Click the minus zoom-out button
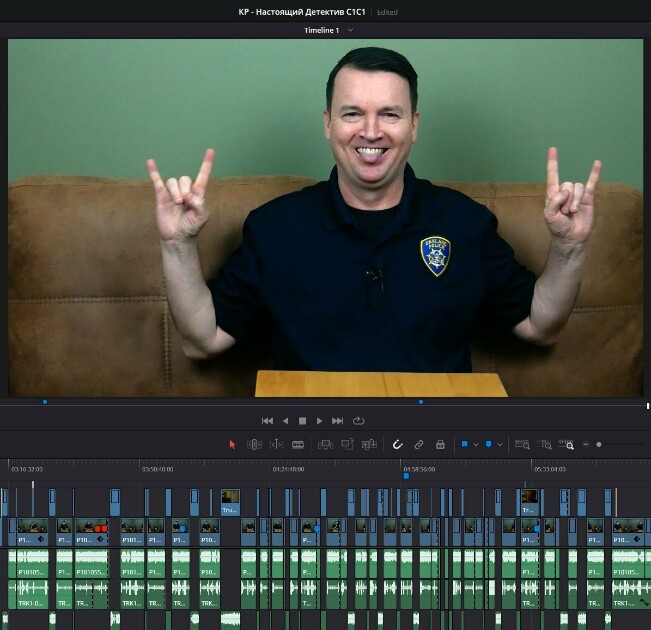The height and width of the screenshot is (630, 651). click(586, 444)
